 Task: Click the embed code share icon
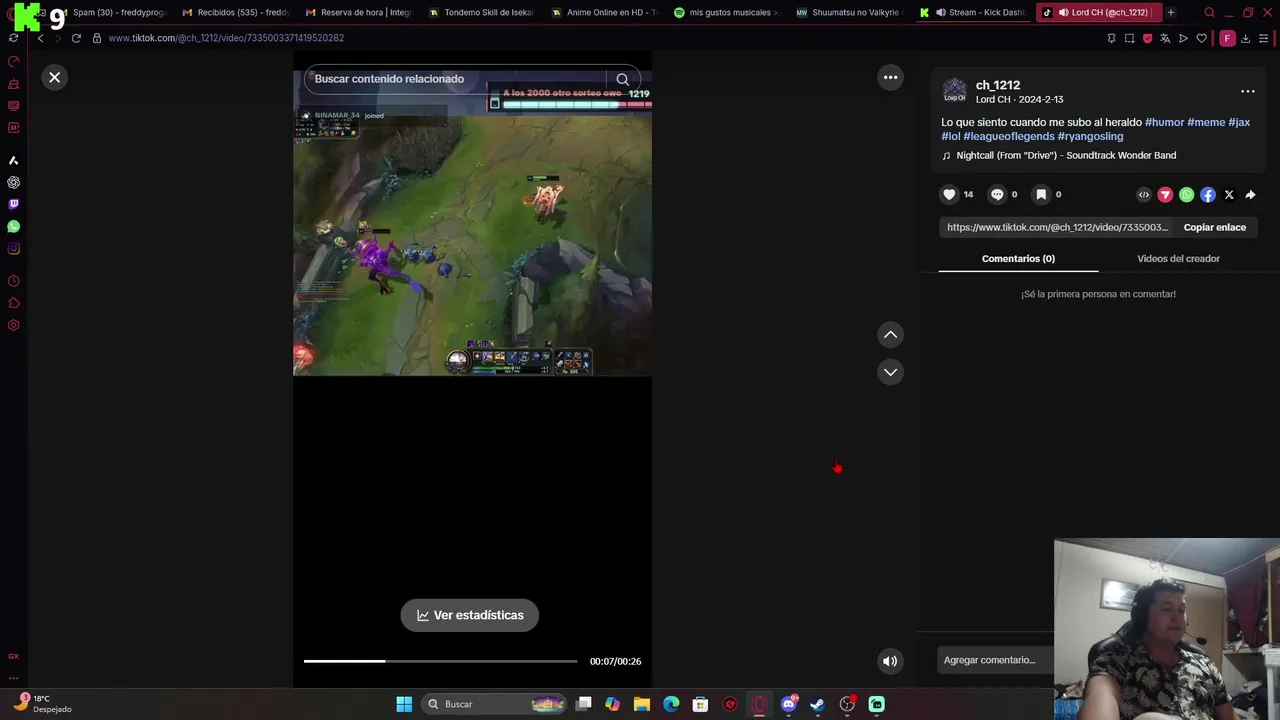pos(1144,195)
